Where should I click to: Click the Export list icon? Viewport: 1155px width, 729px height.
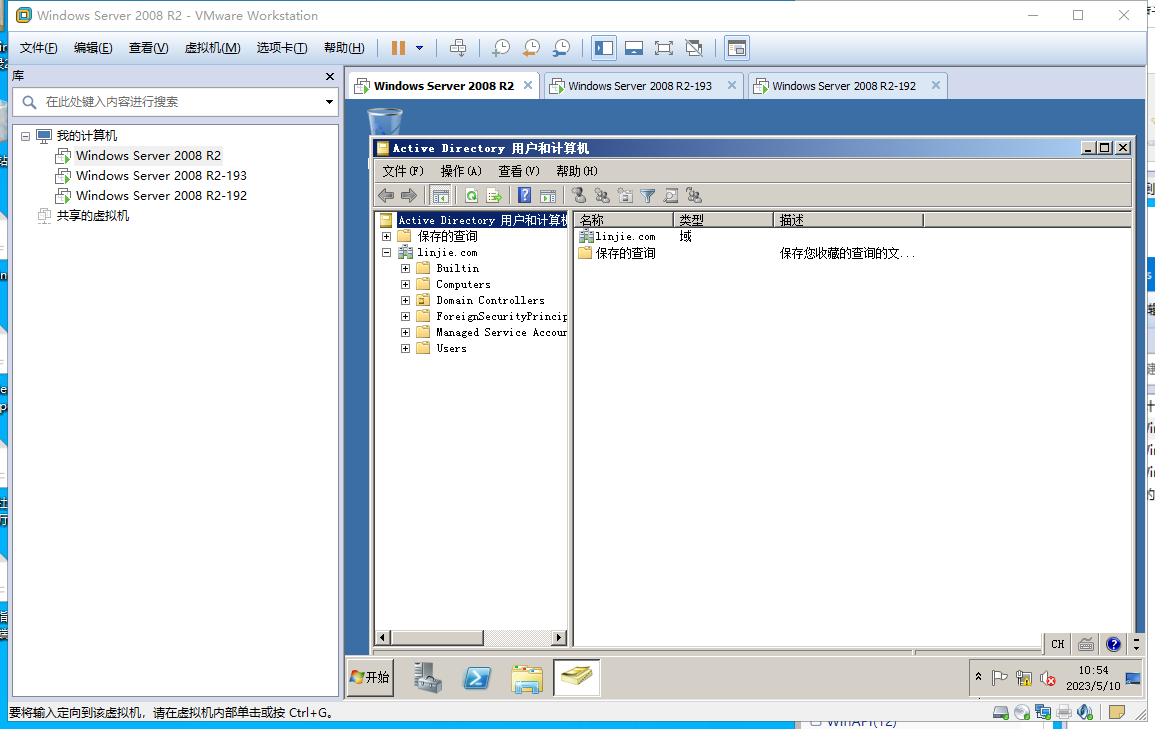point(494,195)
